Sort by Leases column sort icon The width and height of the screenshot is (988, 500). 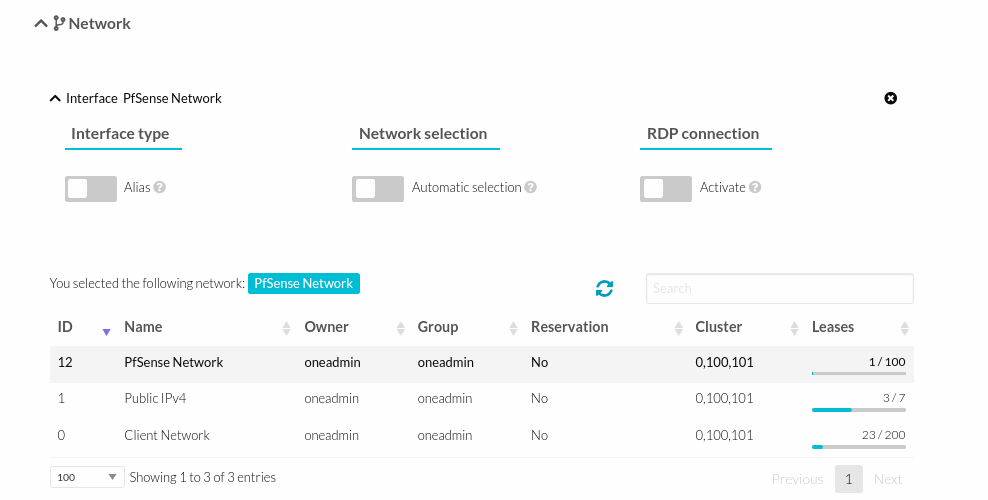point(904,328)
